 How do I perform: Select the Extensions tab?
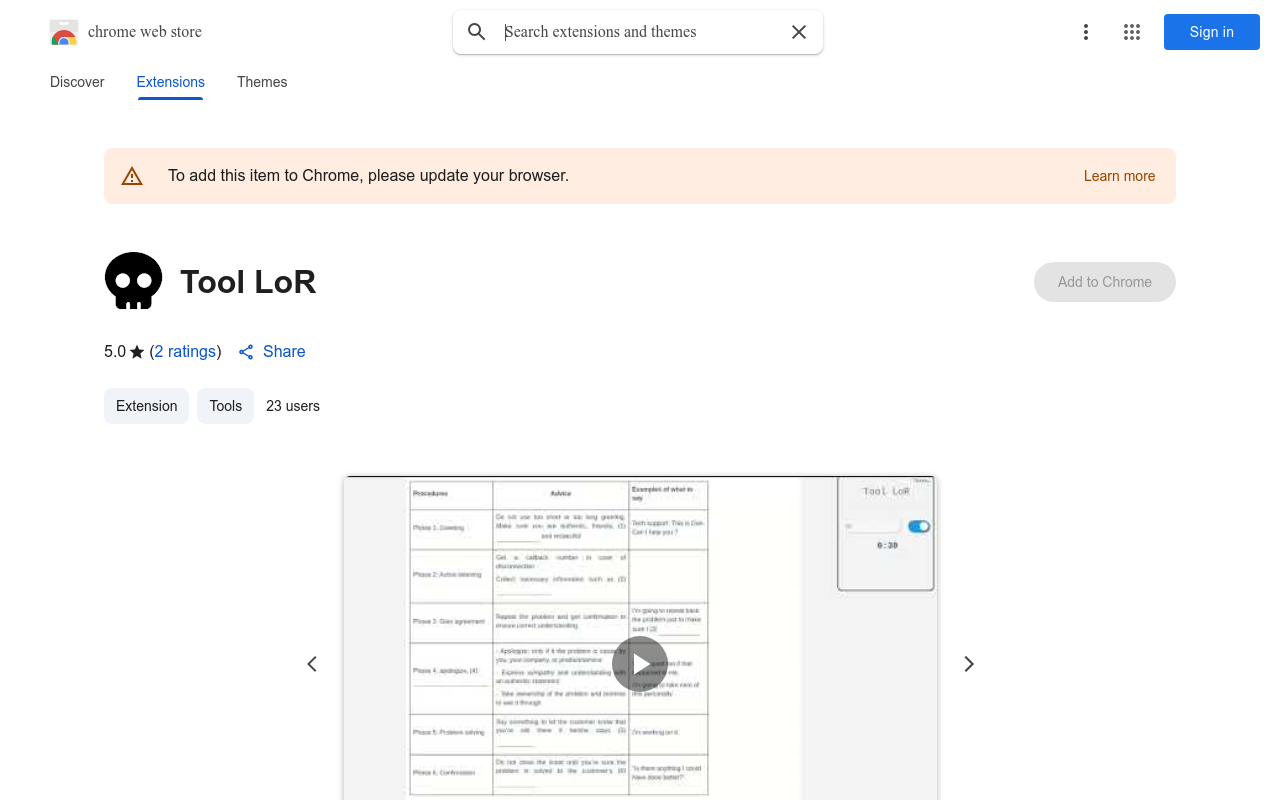171,82
